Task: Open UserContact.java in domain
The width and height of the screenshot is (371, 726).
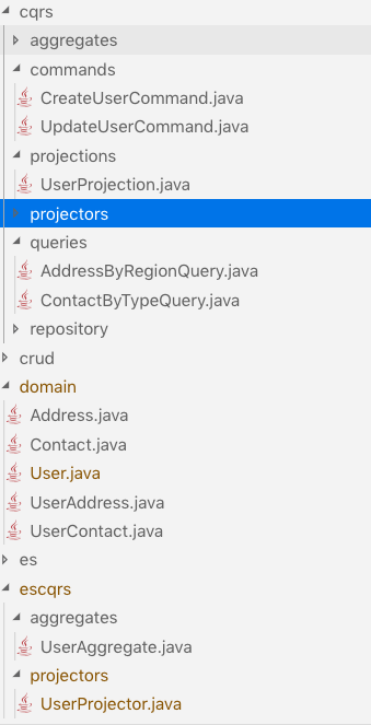Action: (96, 531)
